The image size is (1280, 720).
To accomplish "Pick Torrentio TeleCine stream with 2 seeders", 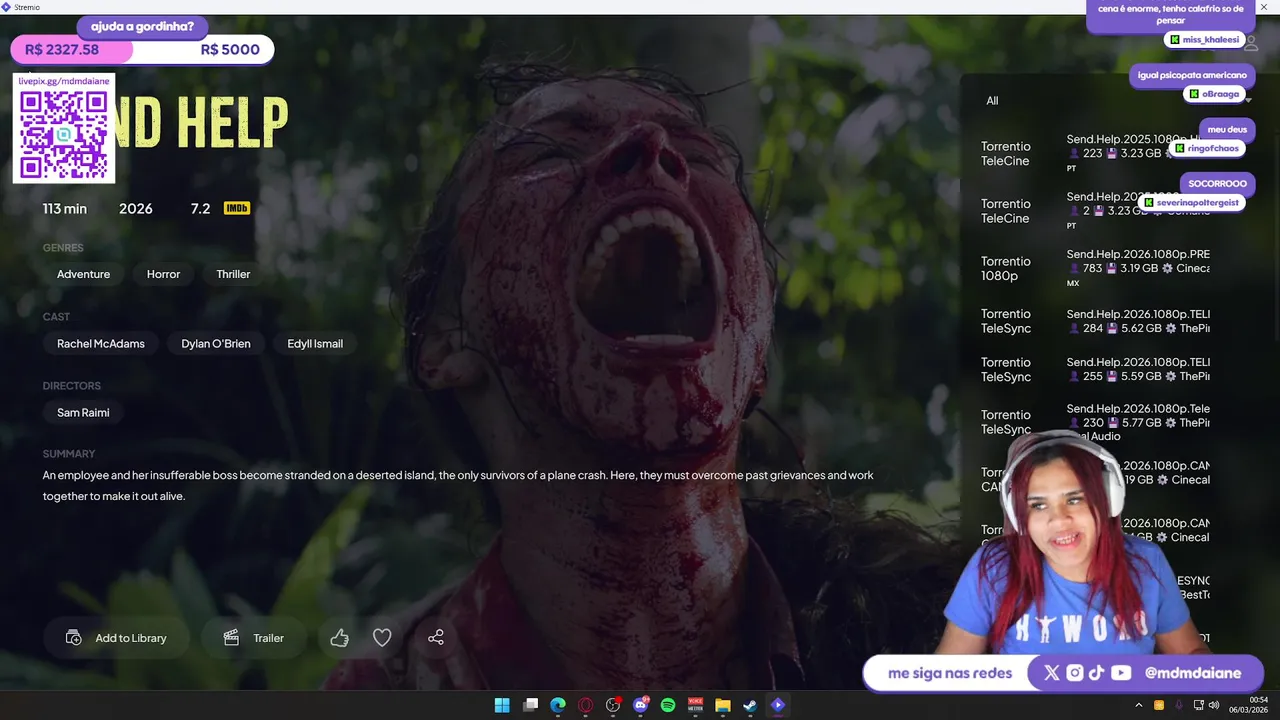I will tap(1095, 210).
